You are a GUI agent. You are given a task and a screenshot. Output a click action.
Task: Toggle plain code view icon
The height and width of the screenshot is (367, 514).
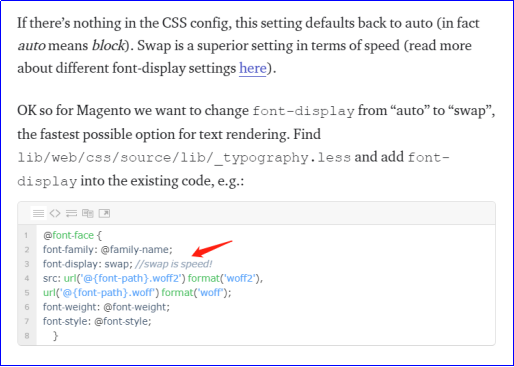[x=55, y=213]
